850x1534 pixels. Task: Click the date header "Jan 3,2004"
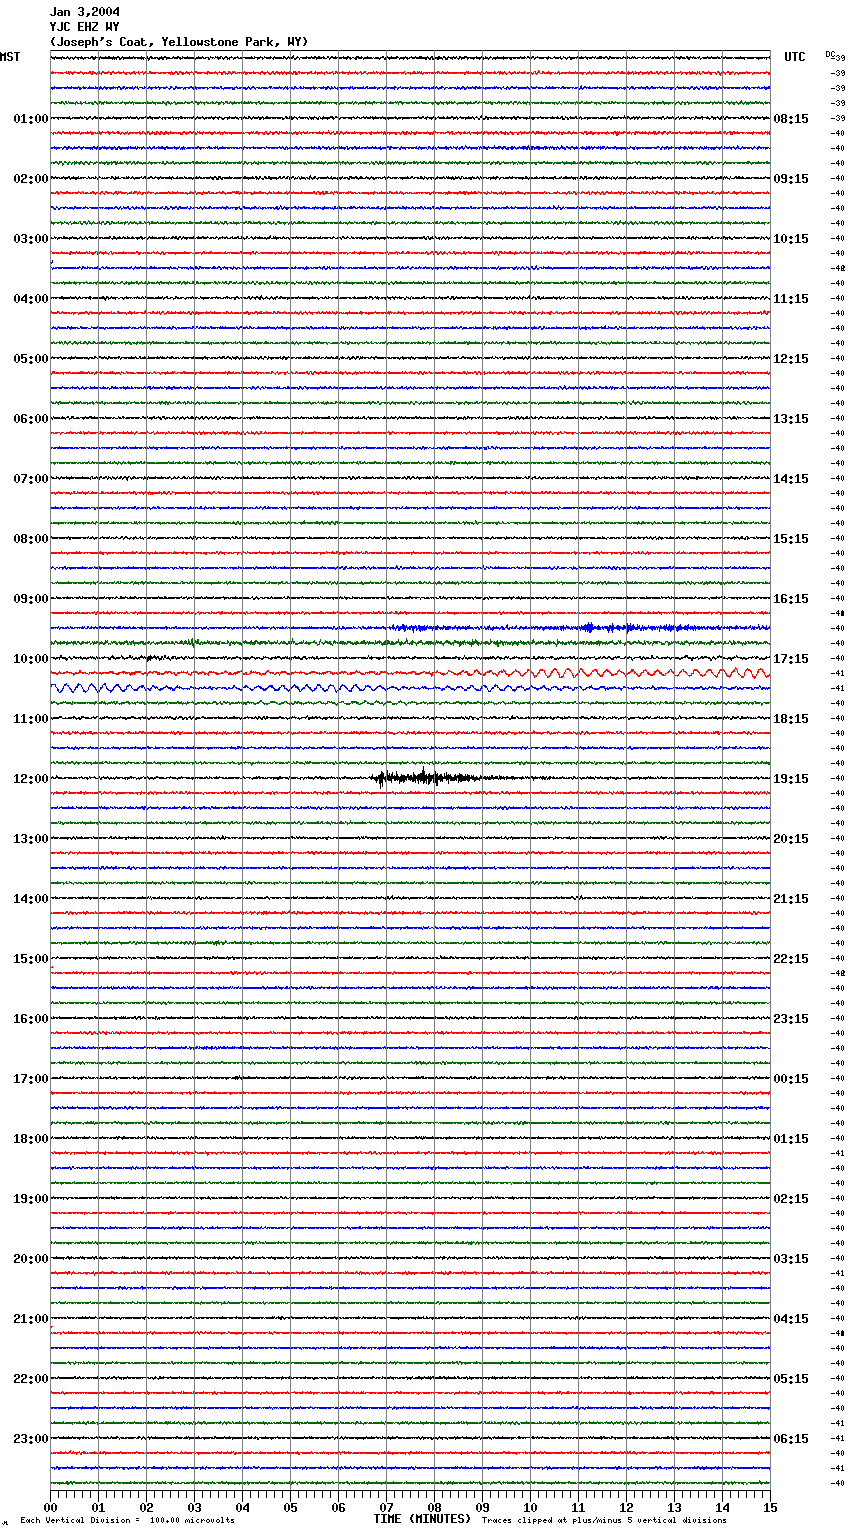pos(84,12)
